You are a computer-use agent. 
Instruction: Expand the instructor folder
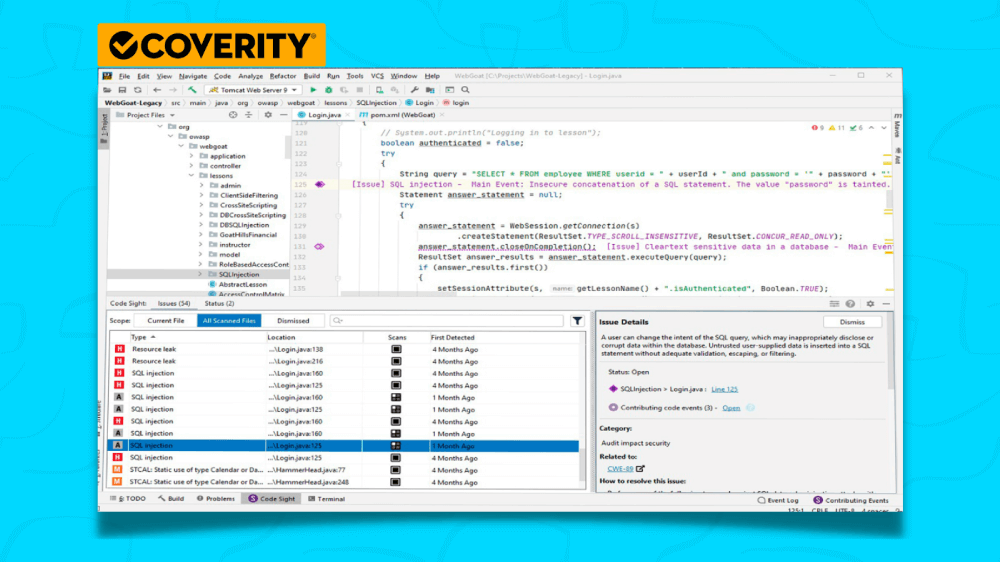(202, 244)
